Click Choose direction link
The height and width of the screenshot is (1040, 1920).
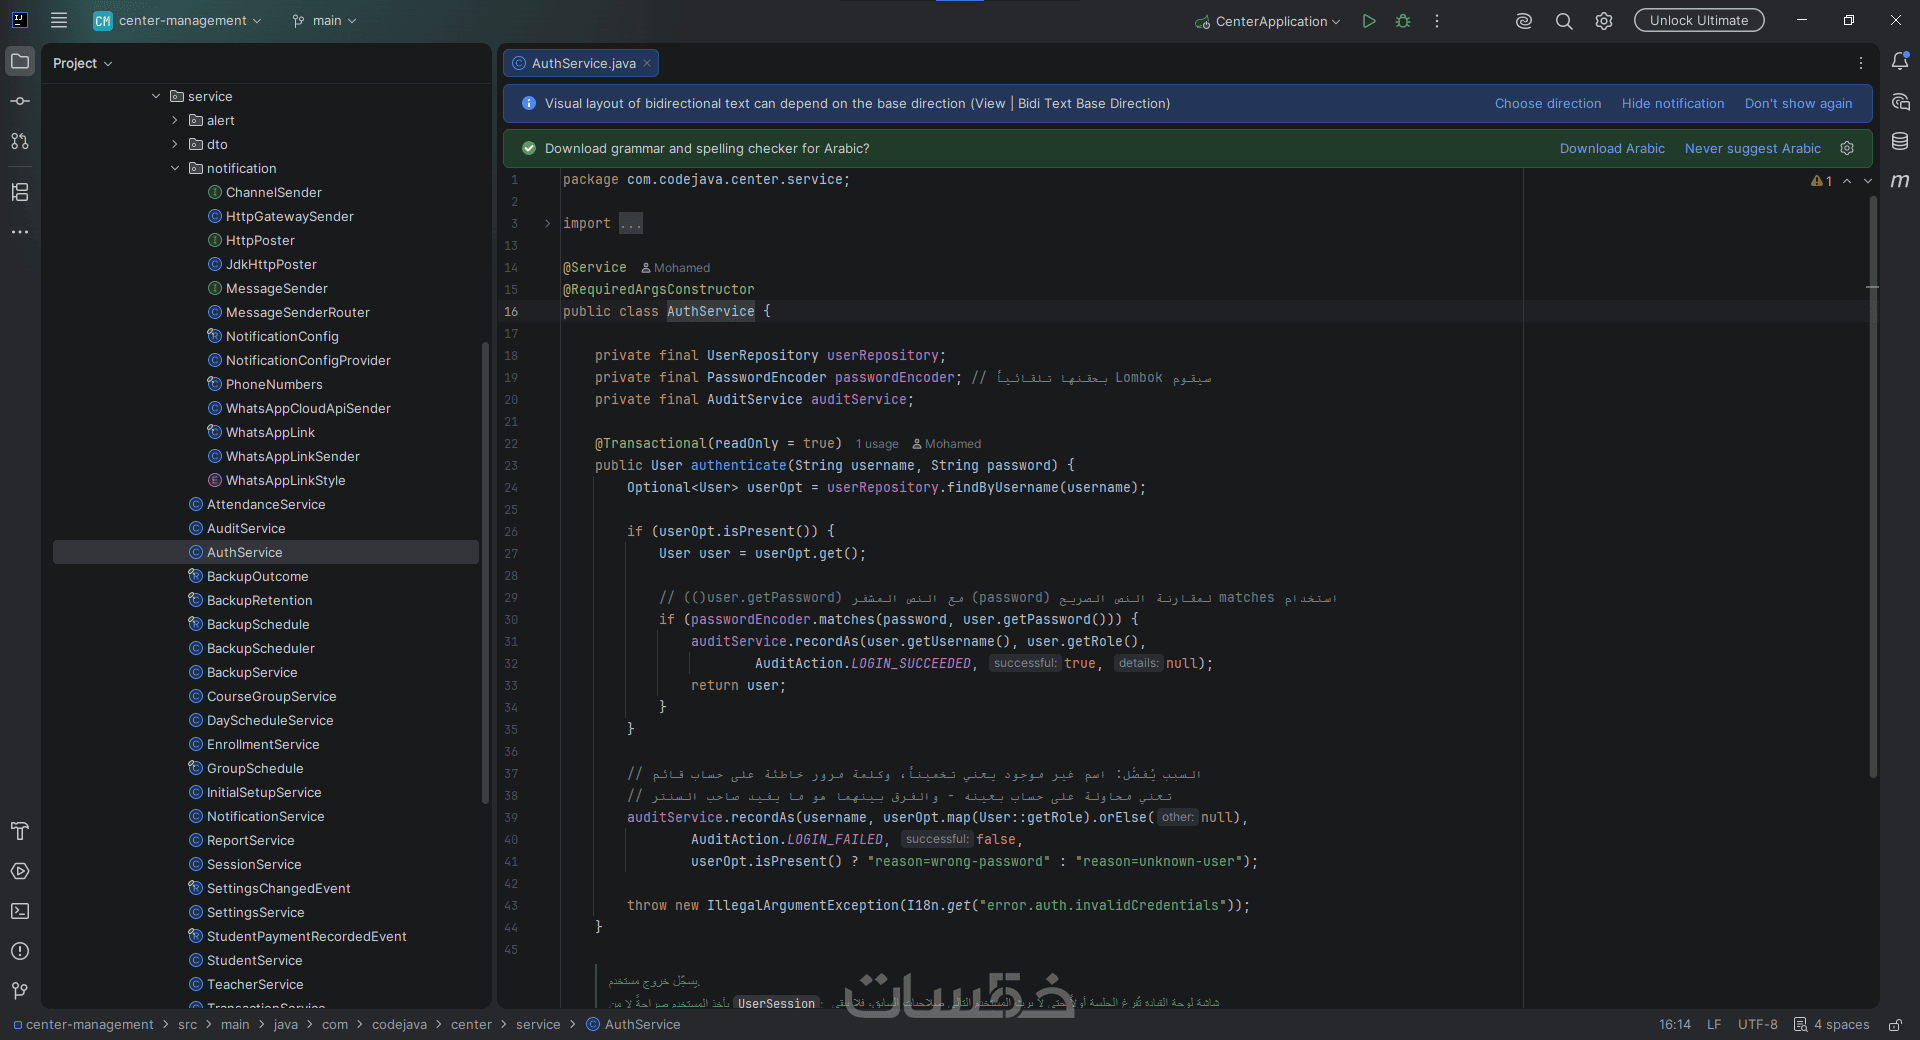click(1548, 103)
